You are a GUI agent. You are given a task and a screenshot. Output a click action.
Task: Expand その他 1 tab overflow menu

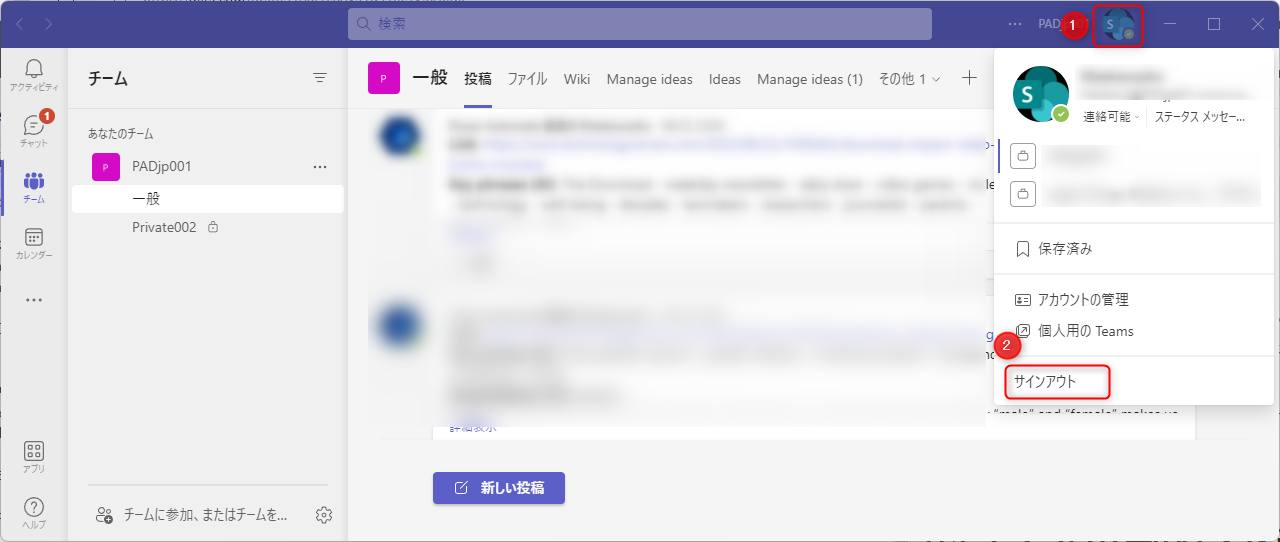click(x=909, y=79)
